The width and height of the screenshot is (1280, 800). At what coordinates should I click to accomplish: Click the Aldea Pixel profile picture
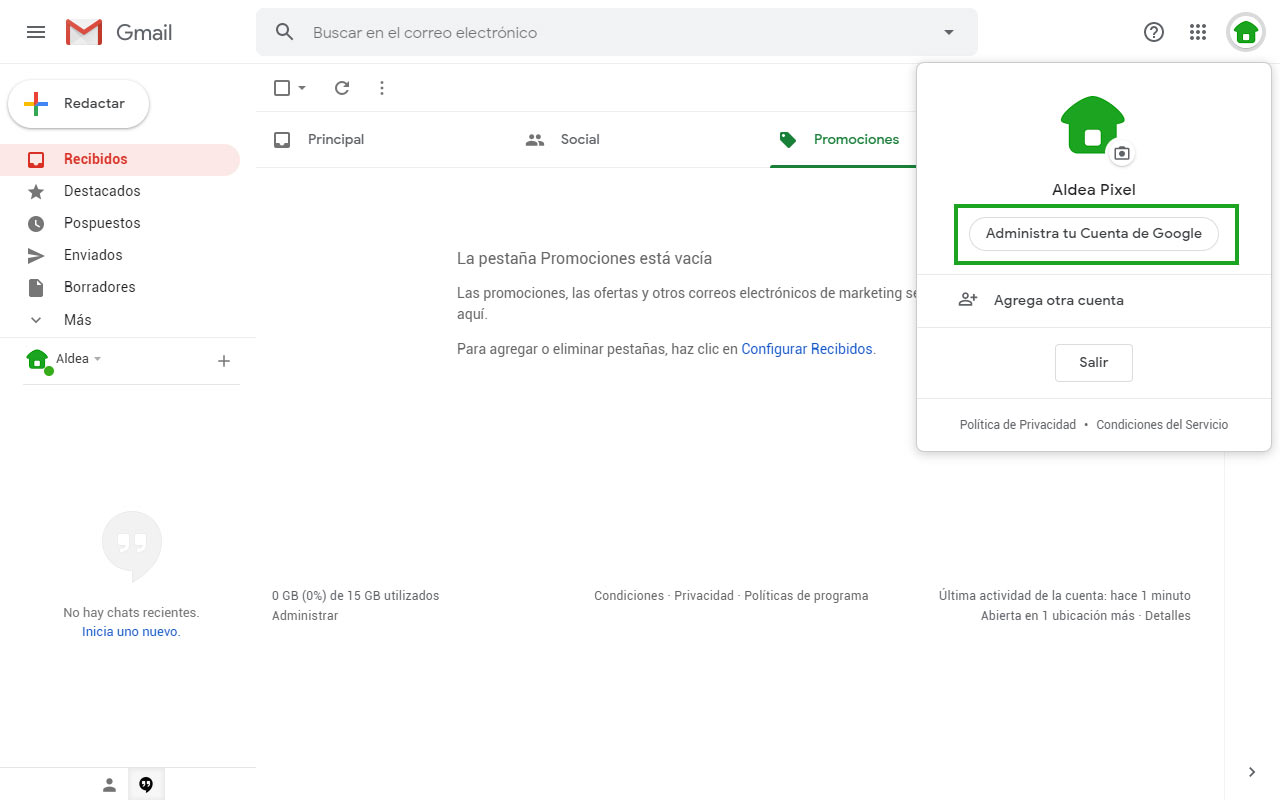(x=1093, y=126)
